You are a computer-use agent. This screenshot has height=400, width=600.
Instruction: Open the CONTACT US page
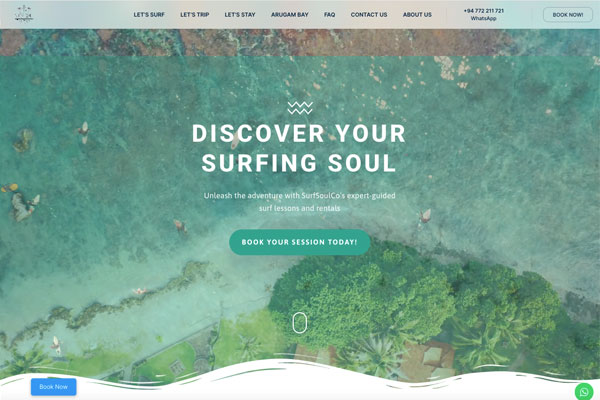pos(369,15)
